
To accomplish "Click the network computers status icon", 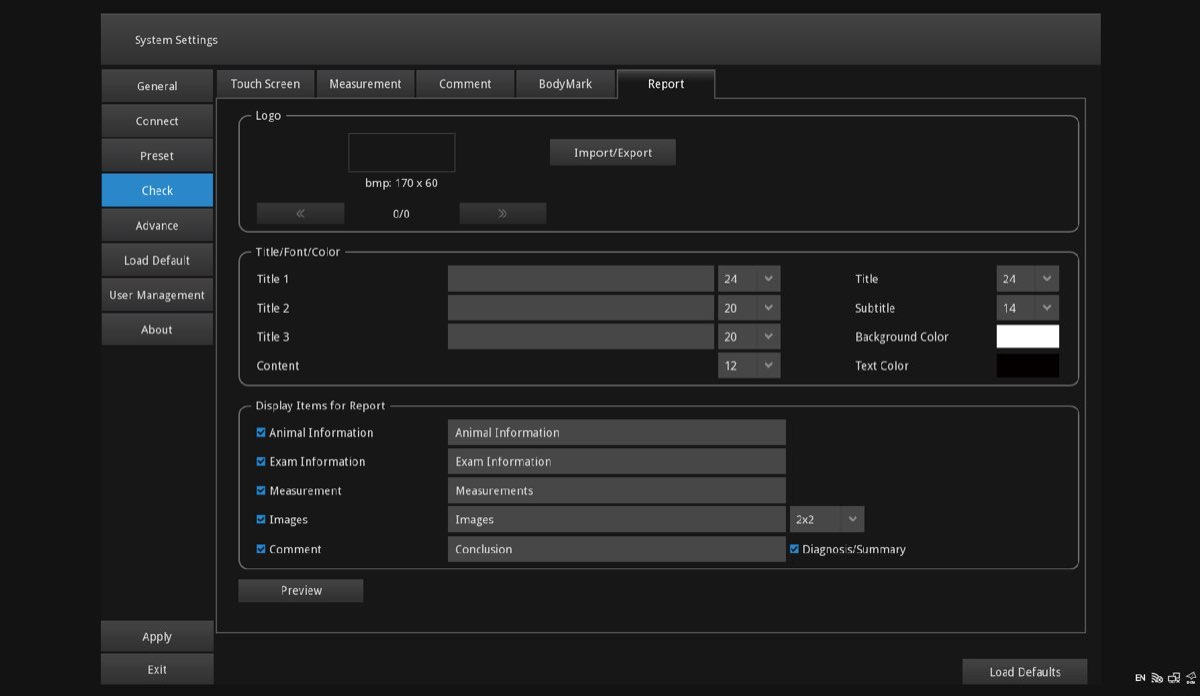I will [1174, 678].
